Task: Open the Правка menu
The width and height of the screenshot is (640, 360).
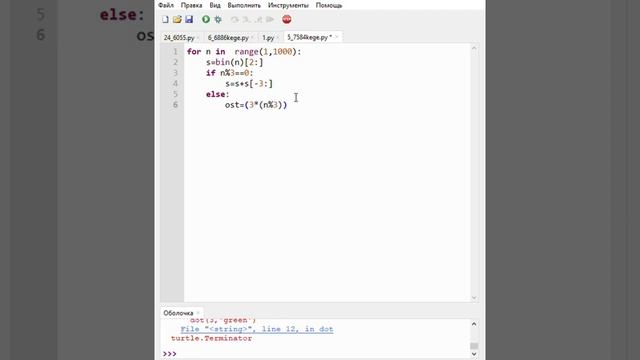Action: click(x=191, y=5)
